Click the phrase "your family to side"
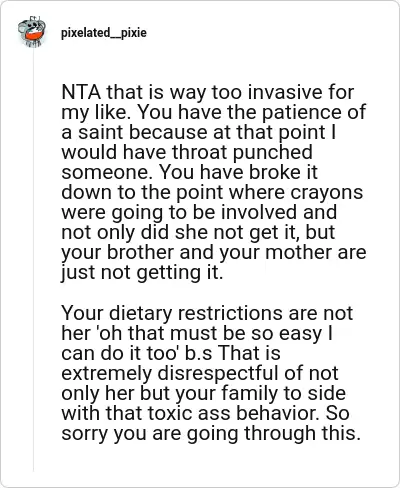The image size is (400, 488). pos(260,393)
